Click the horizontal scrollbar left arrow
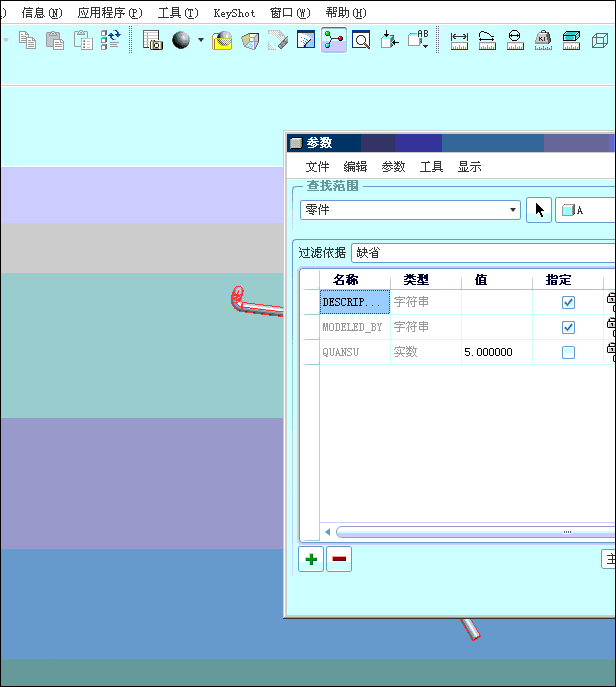 pos(328,532)
